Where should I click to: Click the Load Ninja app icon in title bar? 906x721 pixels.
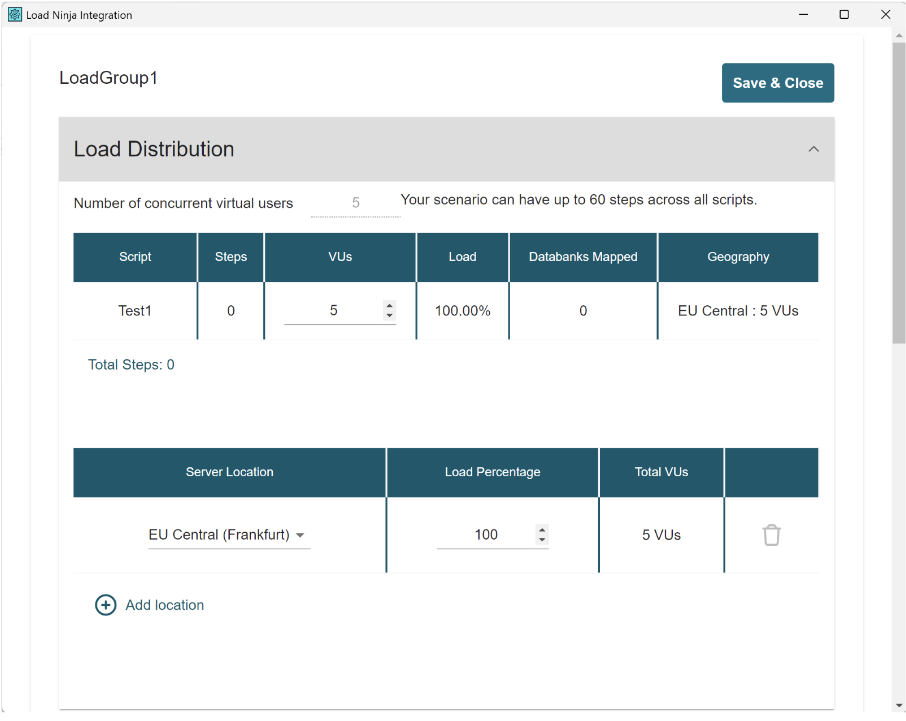point(14,14)
